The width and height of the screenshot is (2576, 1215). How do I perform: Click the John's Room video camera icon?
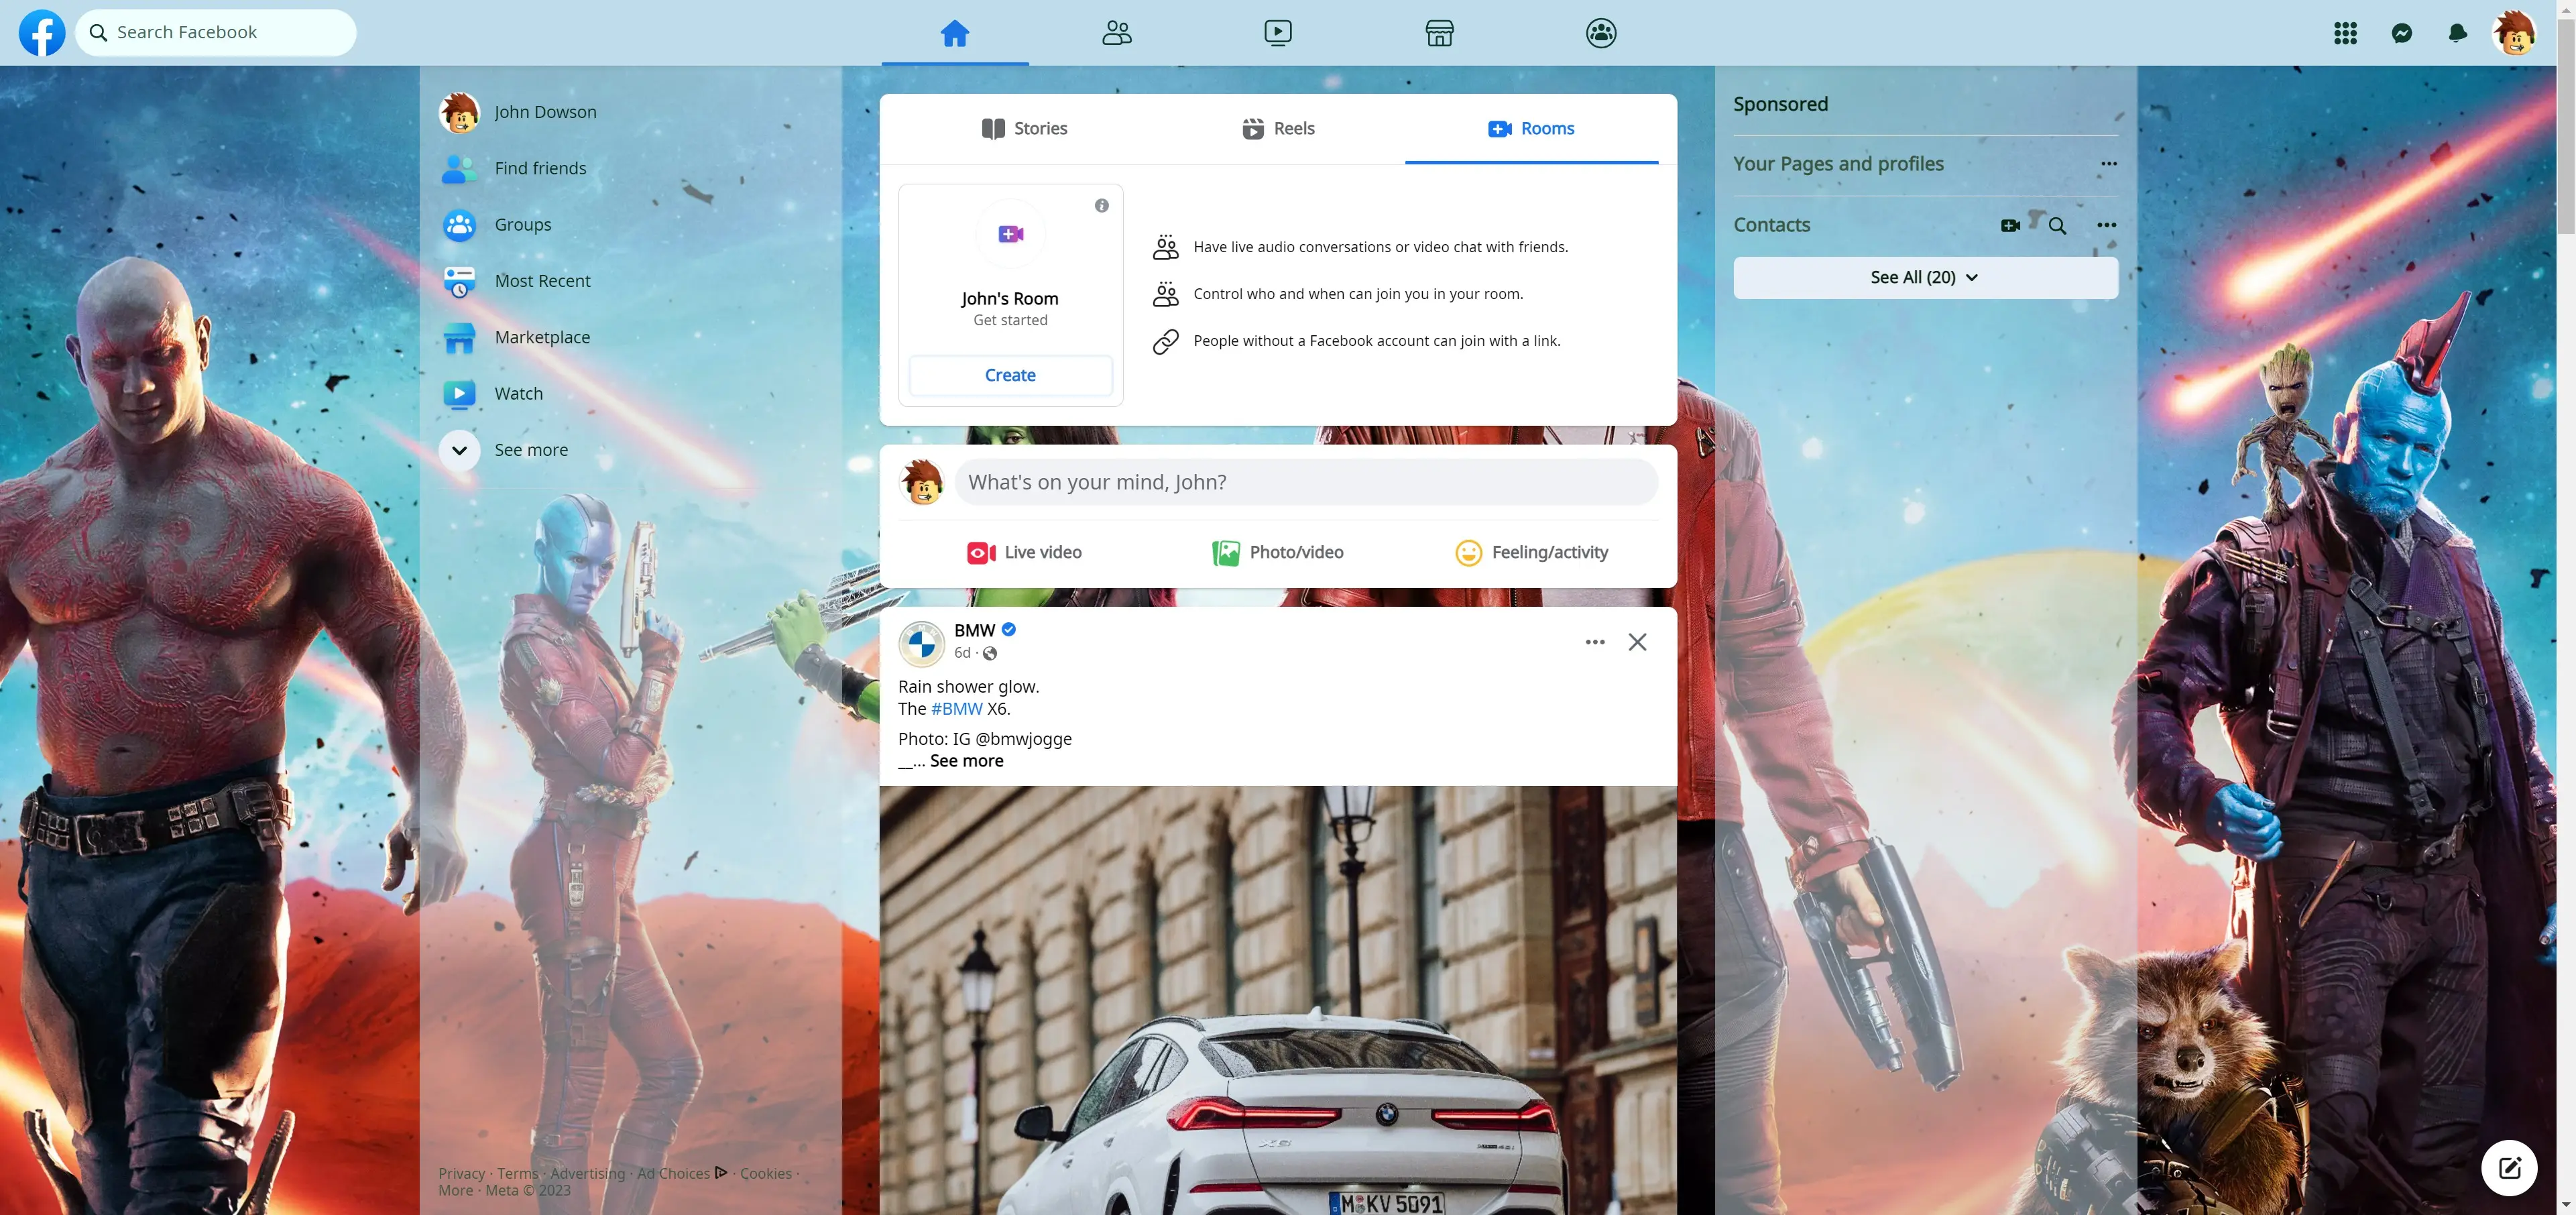1010,233
